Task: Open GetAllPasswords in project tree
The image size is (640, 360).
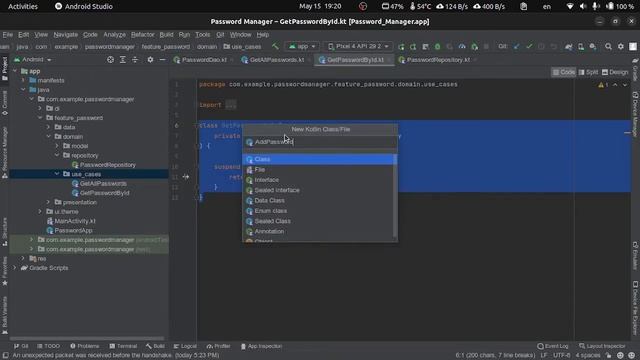Action: pyautogui.click(x=99, y=184)
